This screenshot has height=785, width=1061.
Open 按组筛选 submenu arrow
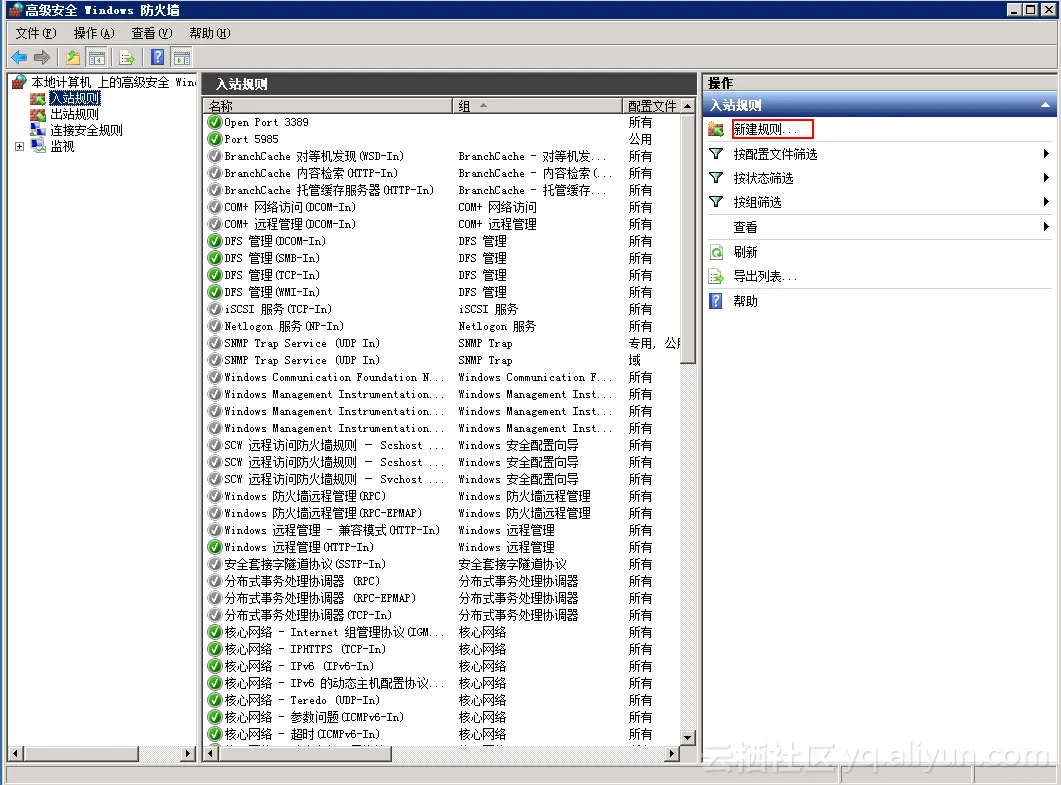(1046, 202)
